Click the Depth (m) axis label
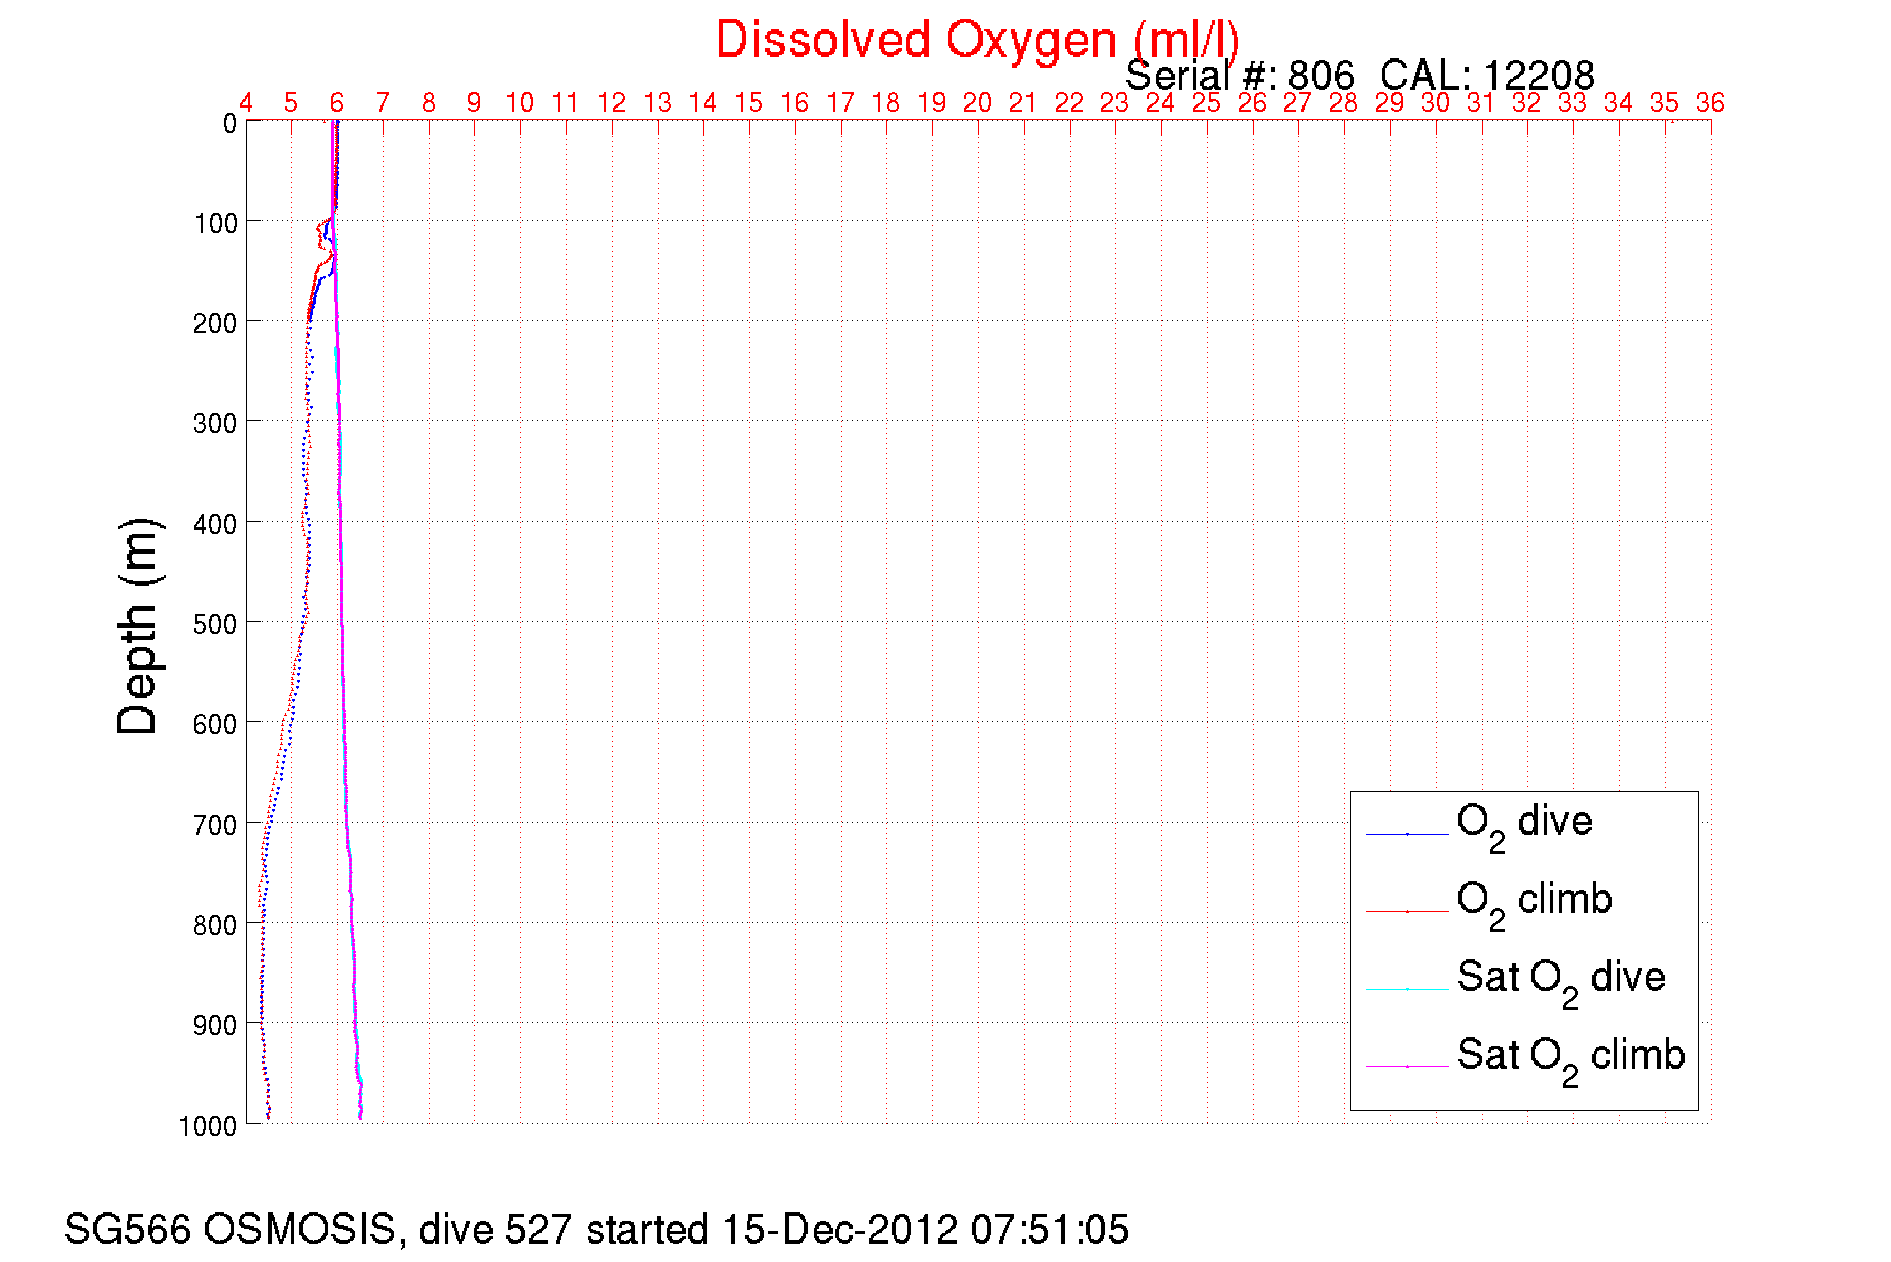 [x=137, y=627]
